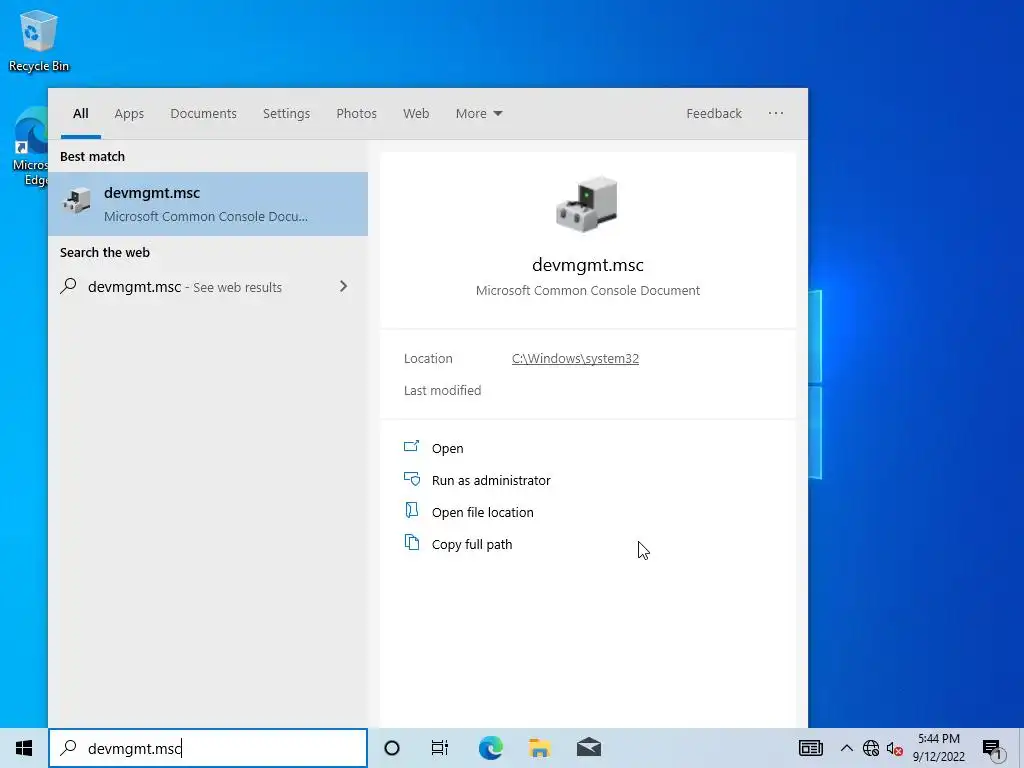The width and height of the screenshot is (1024, 768).
Task: Click the Windows Start button
Action: pos(24,748)
